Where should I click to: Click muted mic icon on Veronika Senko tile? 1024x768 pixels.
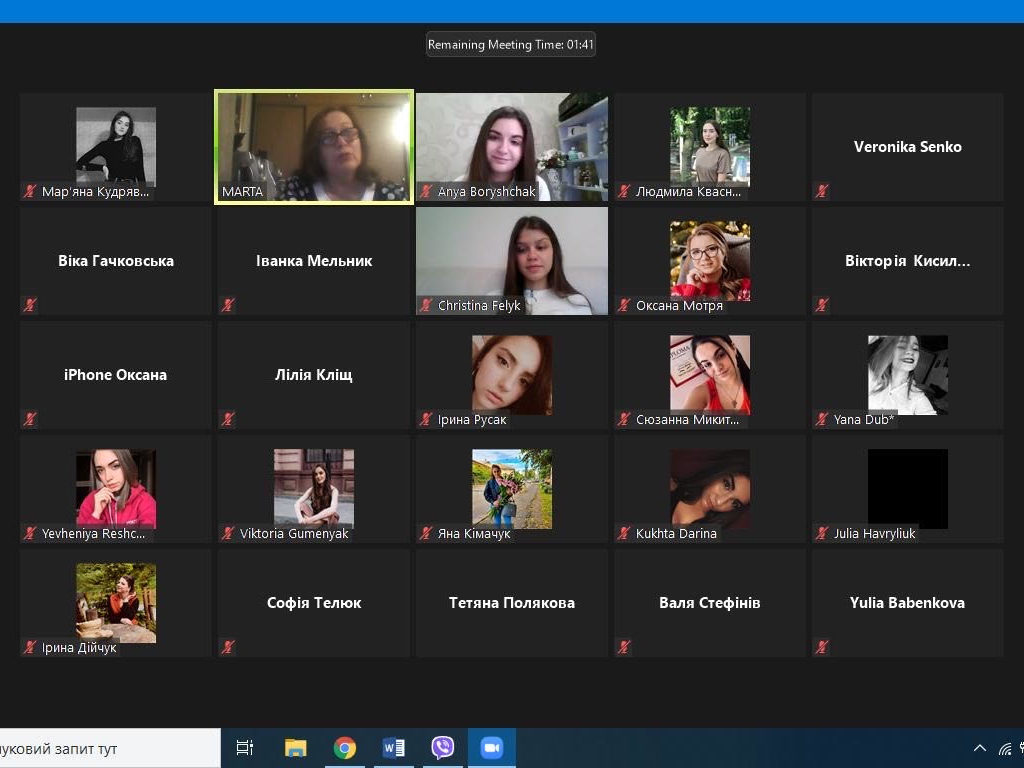point(823,191)
